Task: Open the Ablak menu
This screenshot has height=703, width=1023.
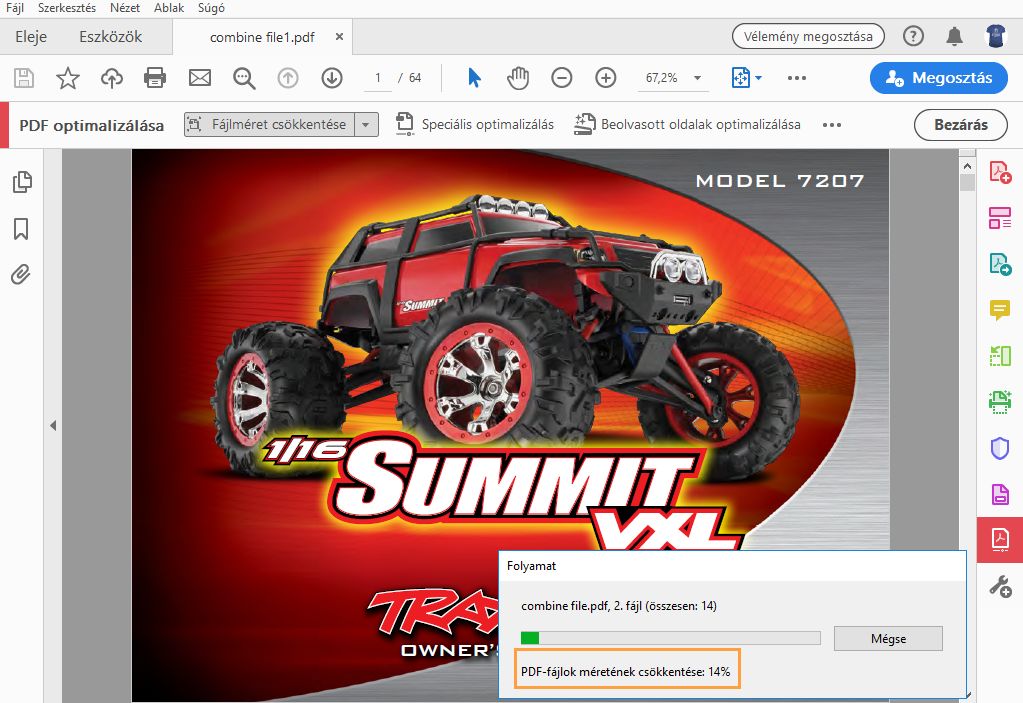Action: coord(169,8)
